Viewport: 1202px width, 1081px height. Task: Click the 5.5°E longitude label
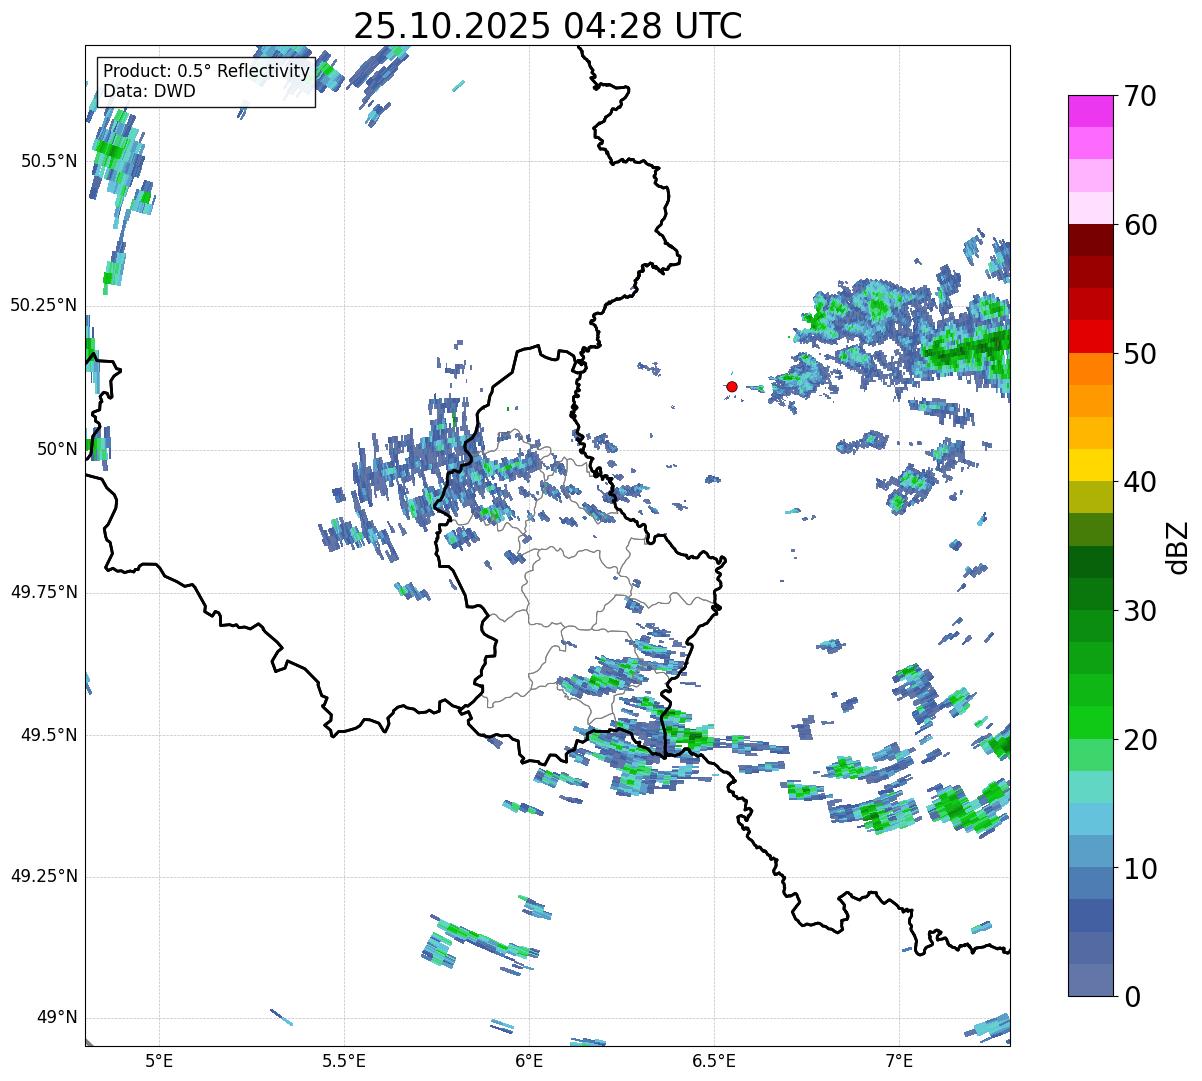(x=344, y=1060)
